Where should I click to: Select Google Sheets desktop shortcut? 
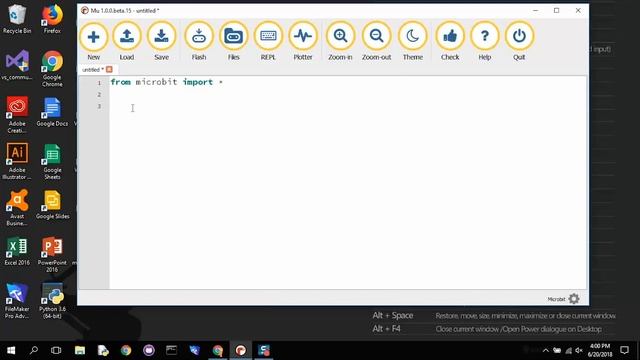[x=52, y=161]
